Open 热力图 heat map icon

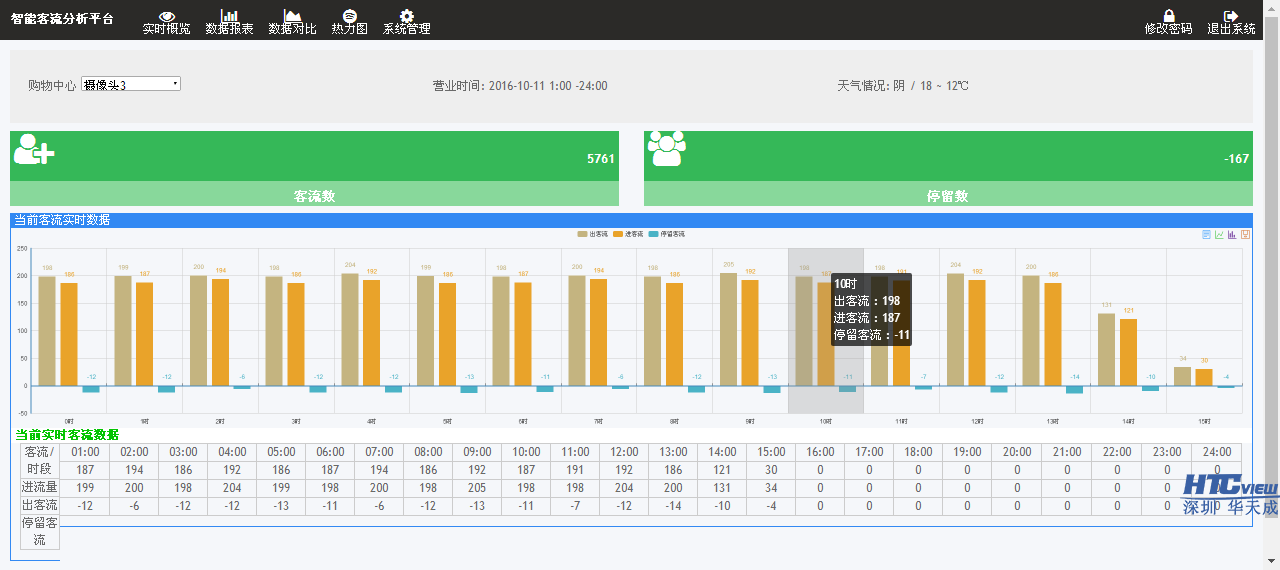click(x=350, y=17)
